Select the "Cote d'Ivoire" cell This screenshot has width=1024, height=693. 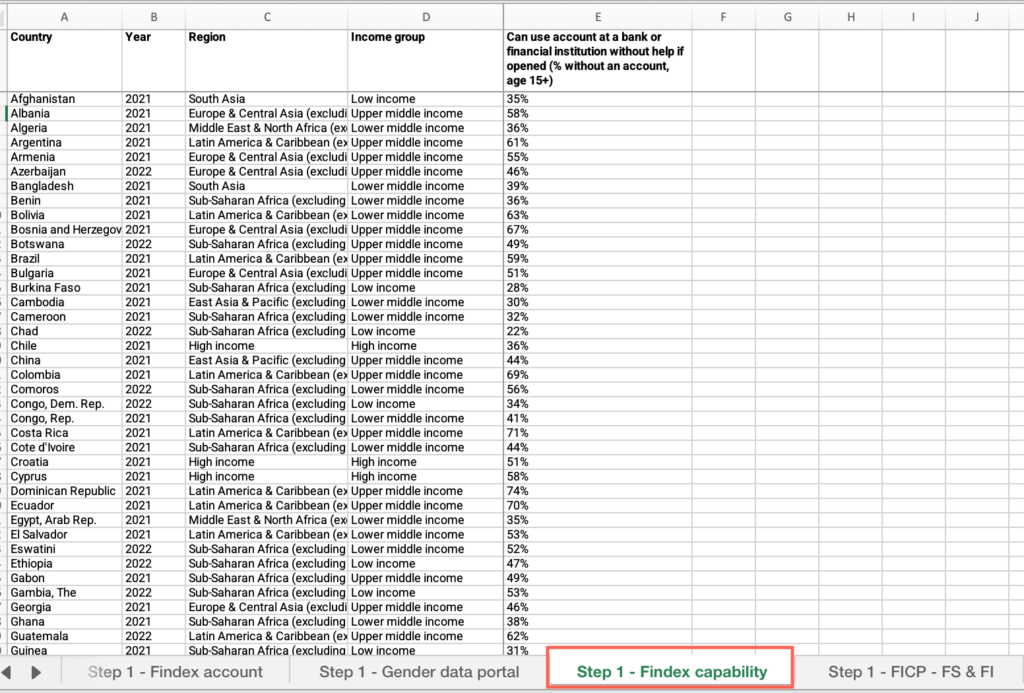pos(64,447)
